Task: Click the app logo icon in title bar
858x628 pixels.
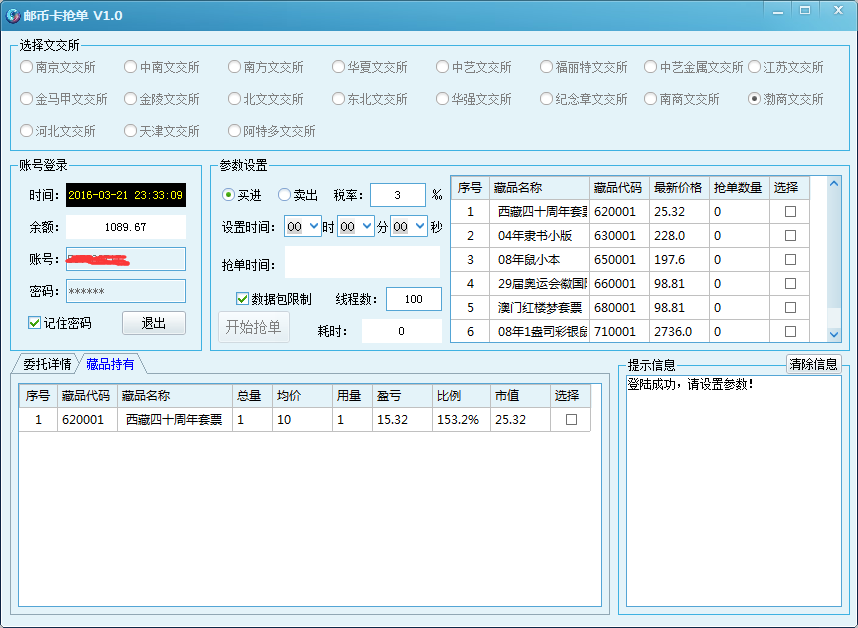Action: [14, 15]
